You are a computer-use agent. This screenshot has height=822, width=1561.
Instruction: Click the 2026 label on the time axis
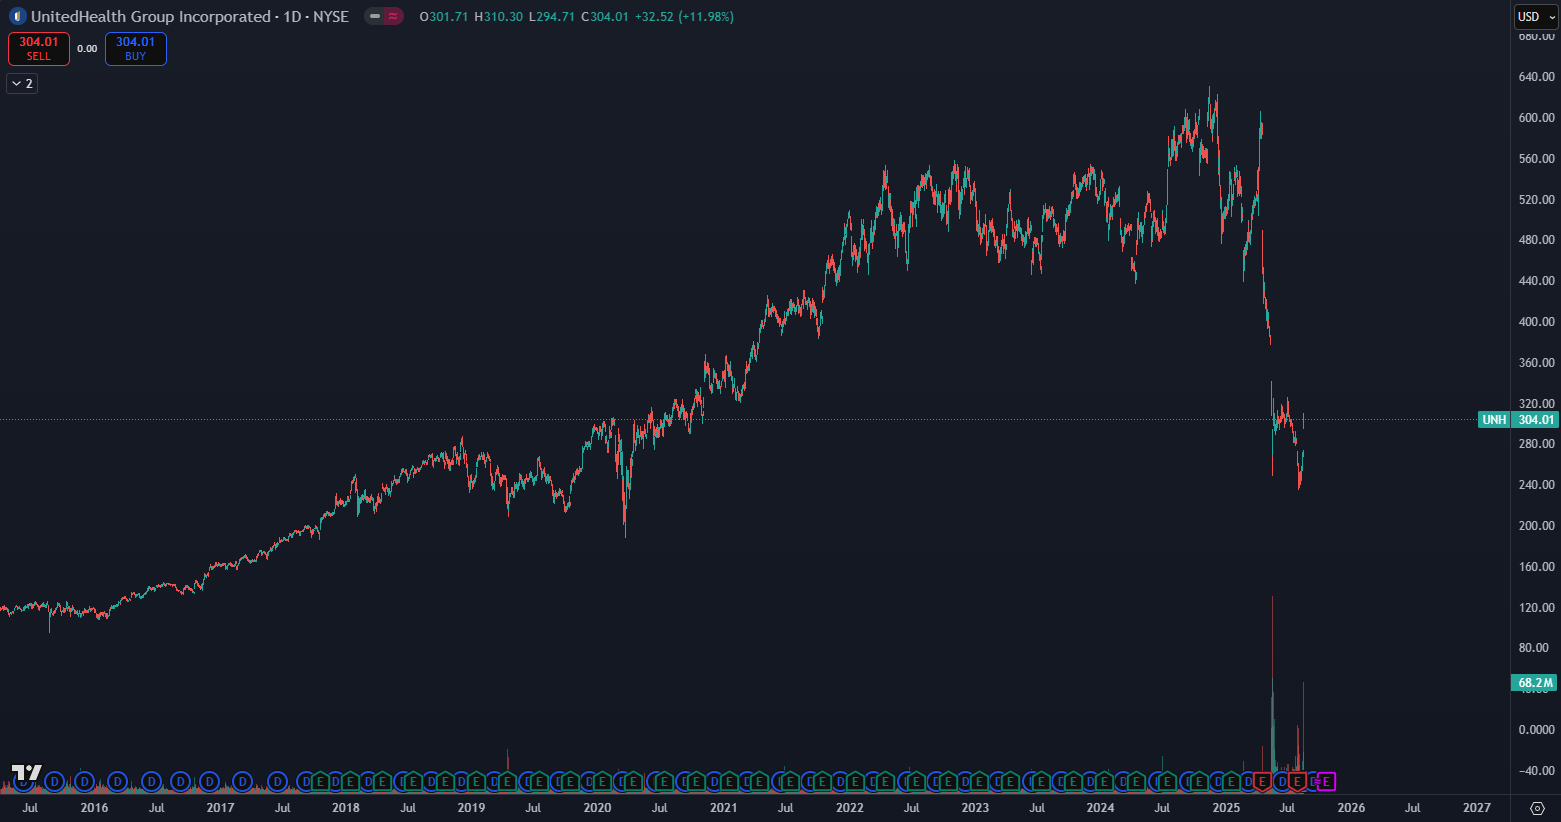1351,808
